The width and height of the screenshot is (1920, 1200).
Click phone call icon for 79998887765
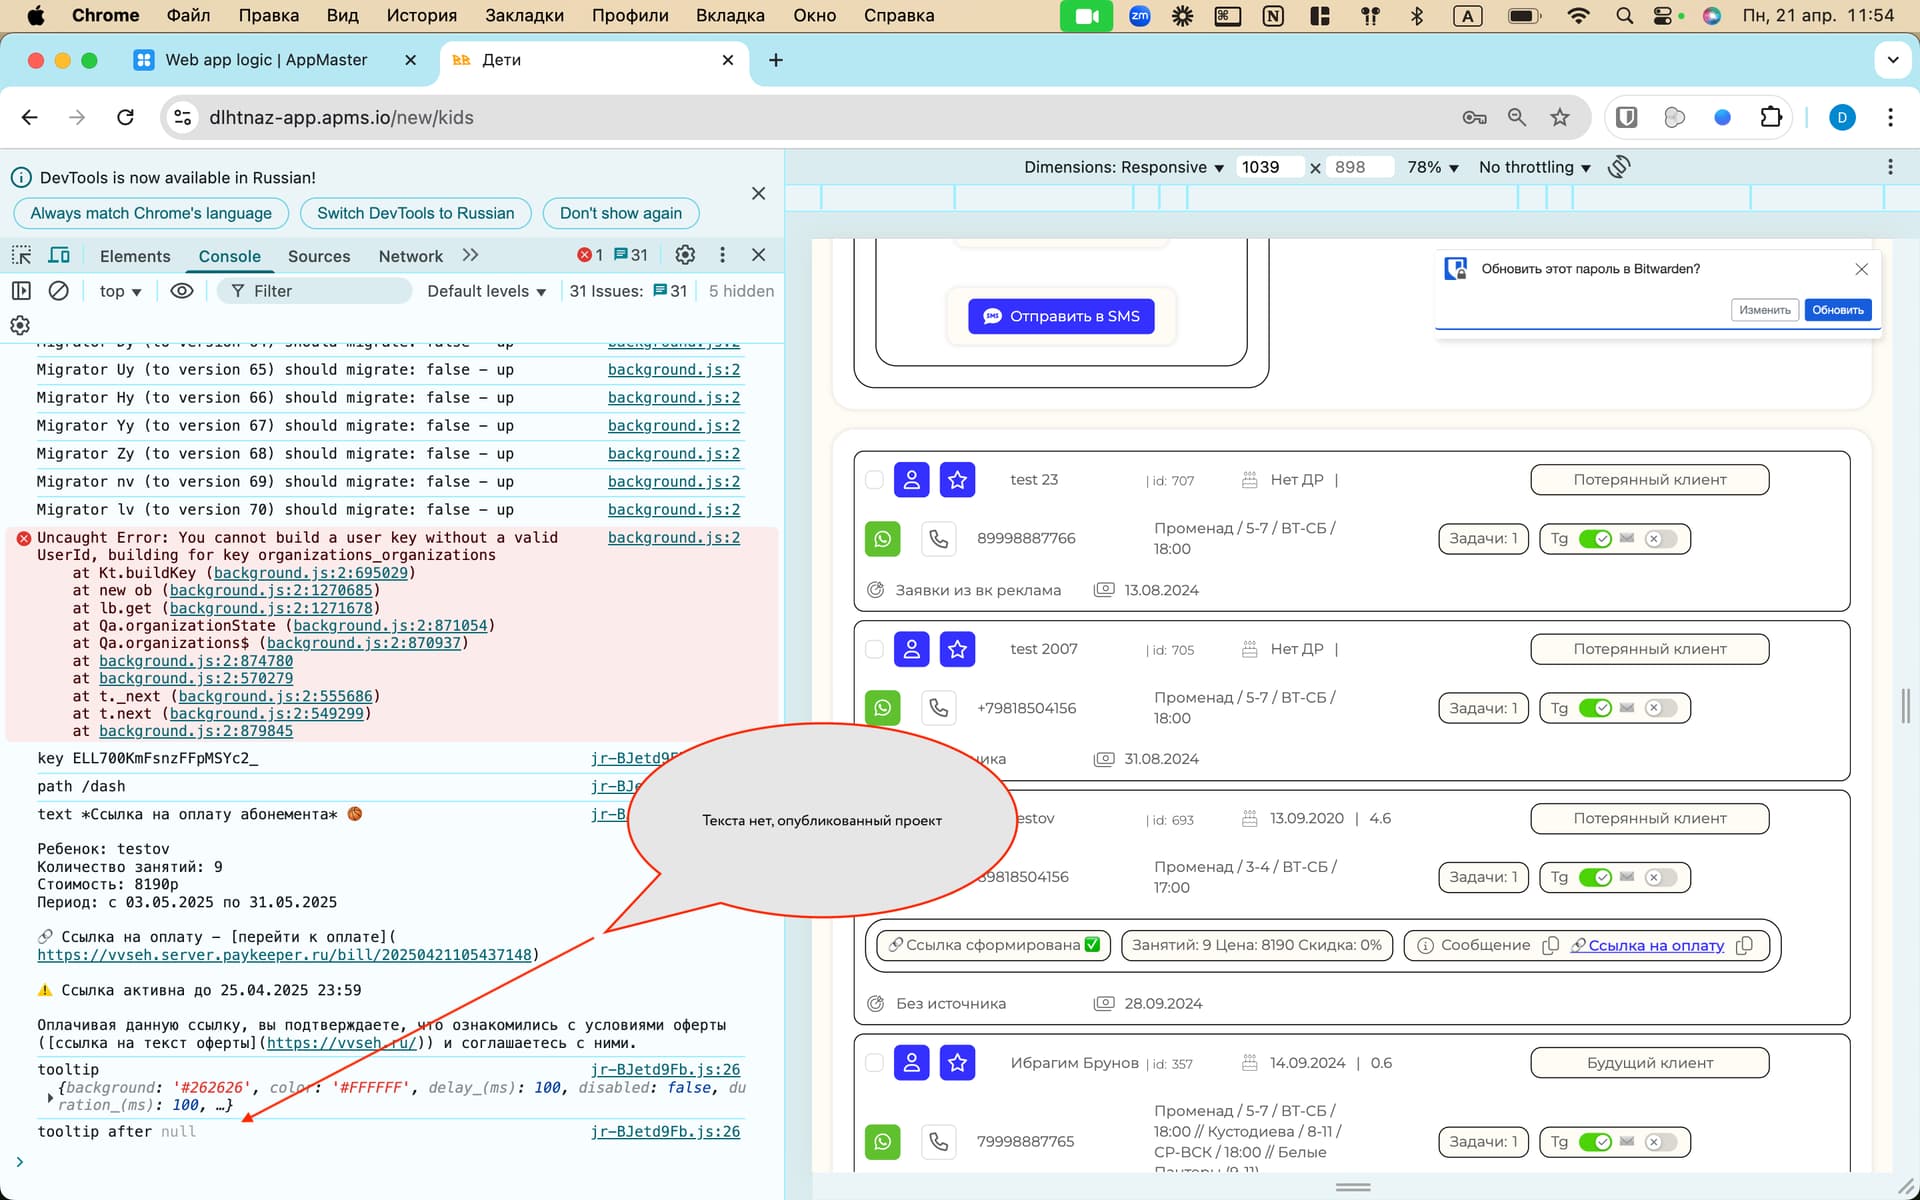click(x=938, y=1141)
